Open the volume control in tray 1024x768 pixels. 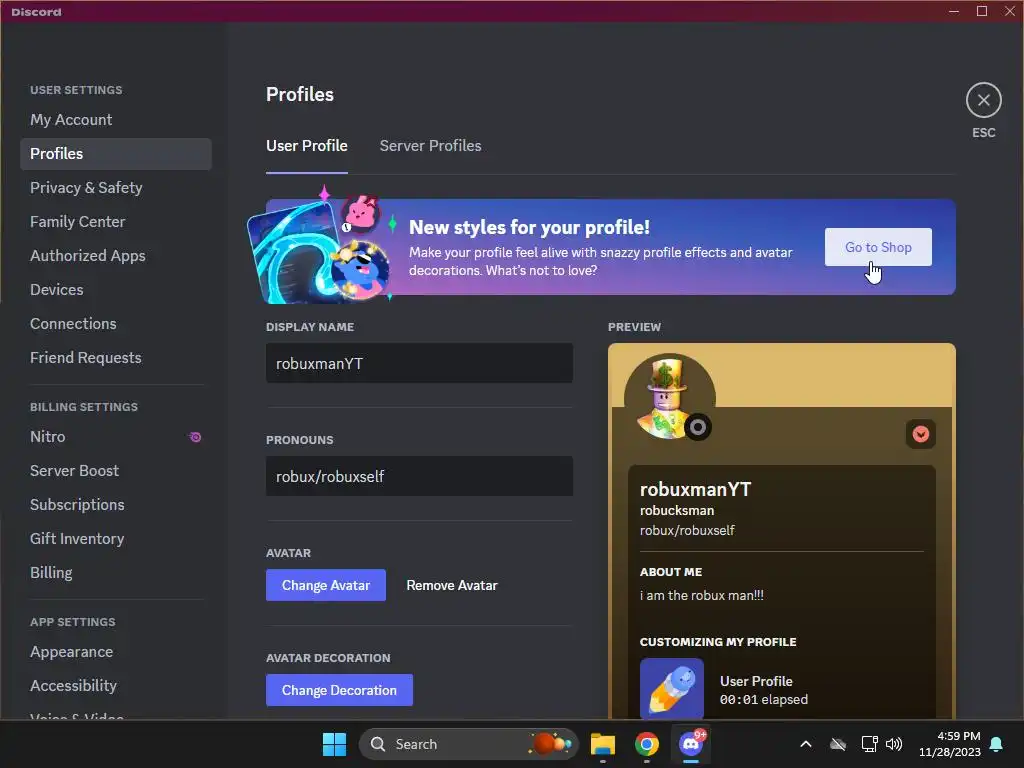click(894, 744)
